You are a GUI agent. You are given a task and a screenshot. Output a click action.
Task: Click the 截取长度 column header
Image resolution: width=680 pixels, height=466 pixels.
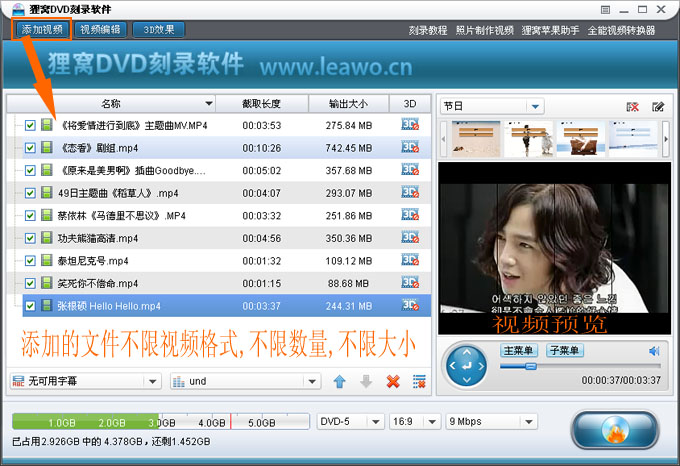click(x=262, y=104)
